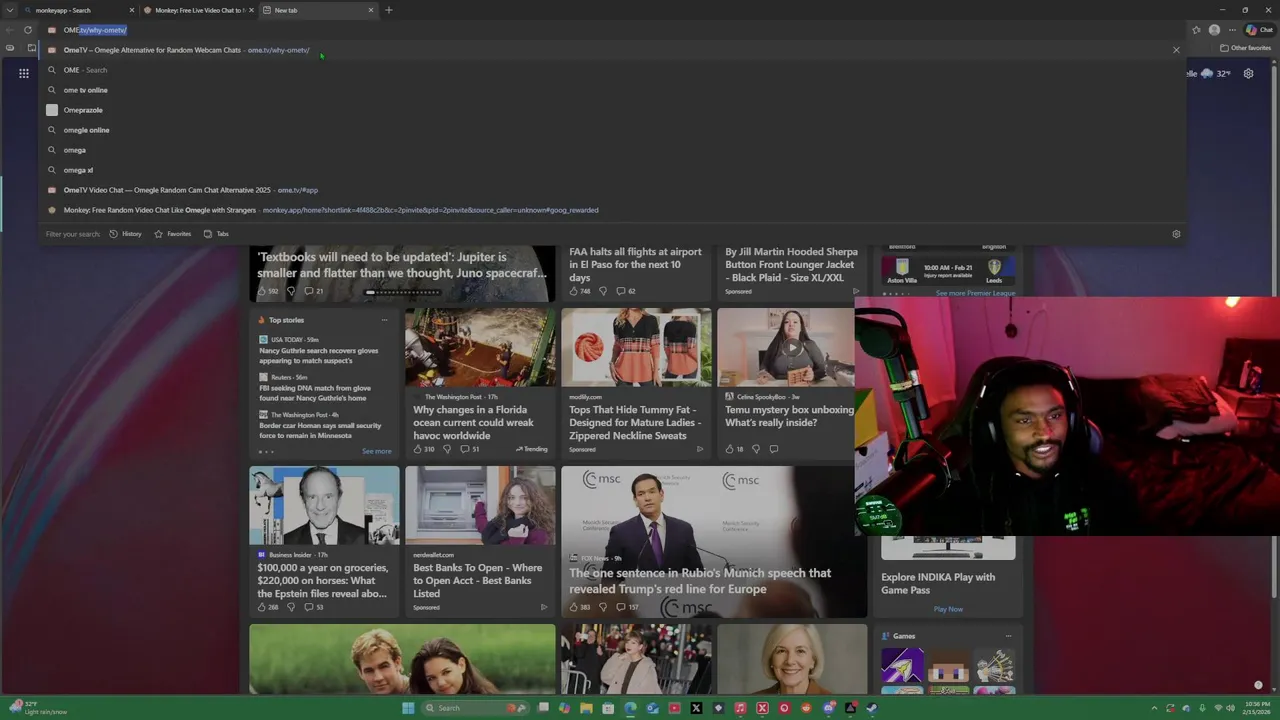The image size is (1280, 720).
Task: Open the Games widget options menu
Action: click(x=1008, y=636)
